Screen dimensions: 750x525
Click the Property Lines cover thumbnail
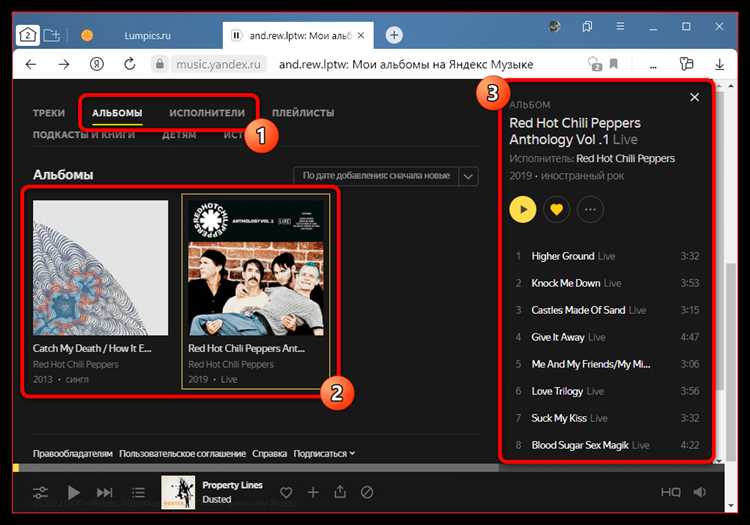(x=178, y=492)
